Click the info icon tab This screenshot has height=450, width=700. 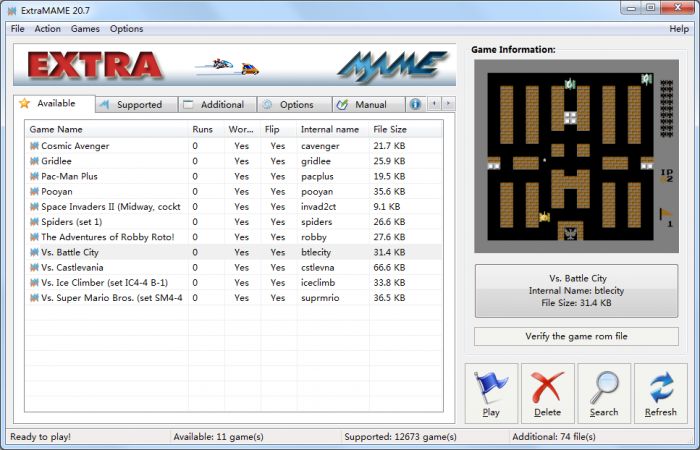(415, 104)
